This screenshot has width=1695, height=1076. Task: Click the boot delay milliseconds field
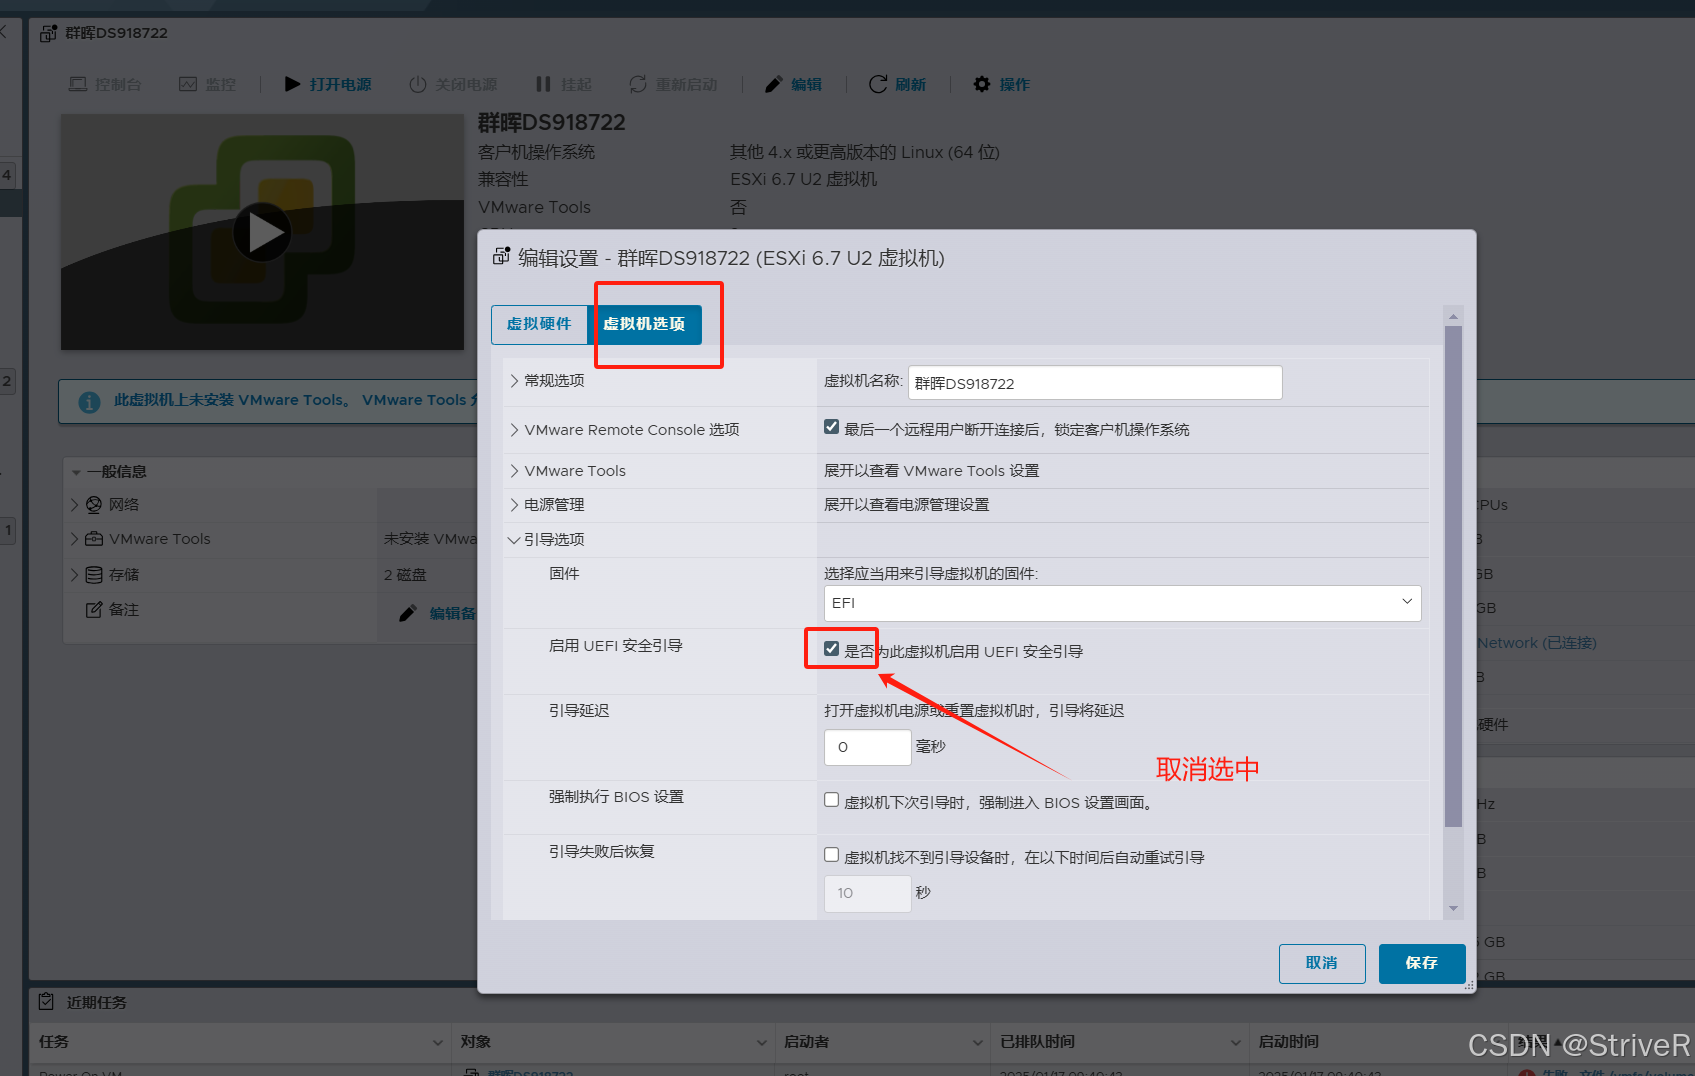(x=867, y=747)
